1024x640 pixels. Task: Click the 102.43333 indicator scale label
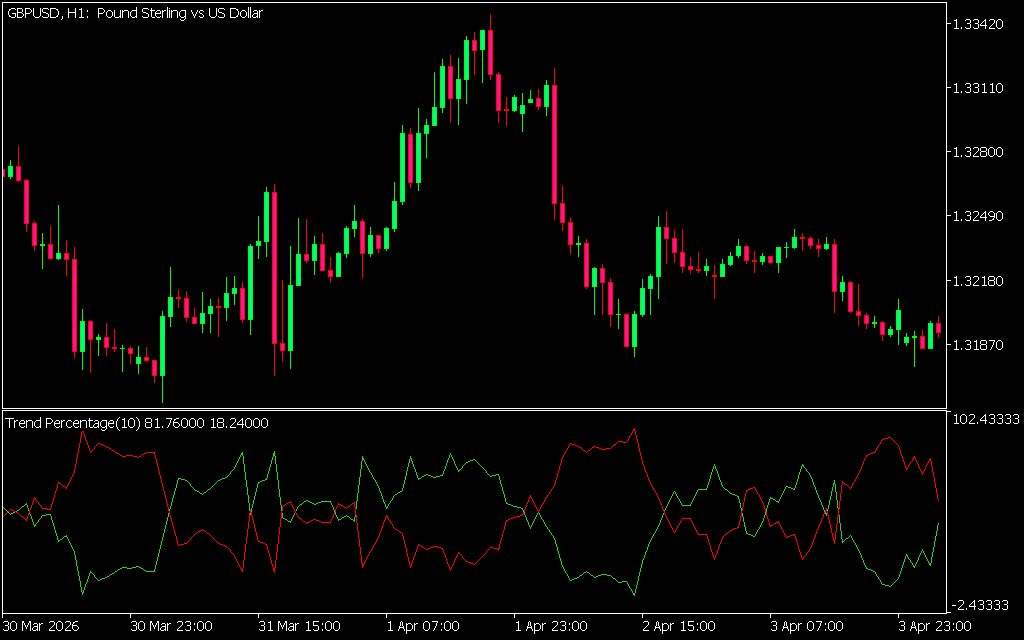tap(986, 420)
